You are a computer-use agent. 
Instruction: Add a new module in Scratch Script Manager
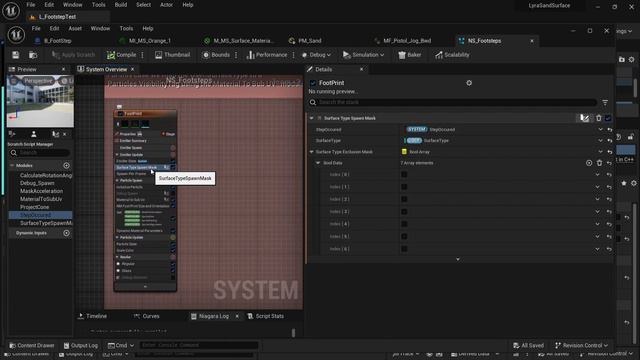pos(67,165)
